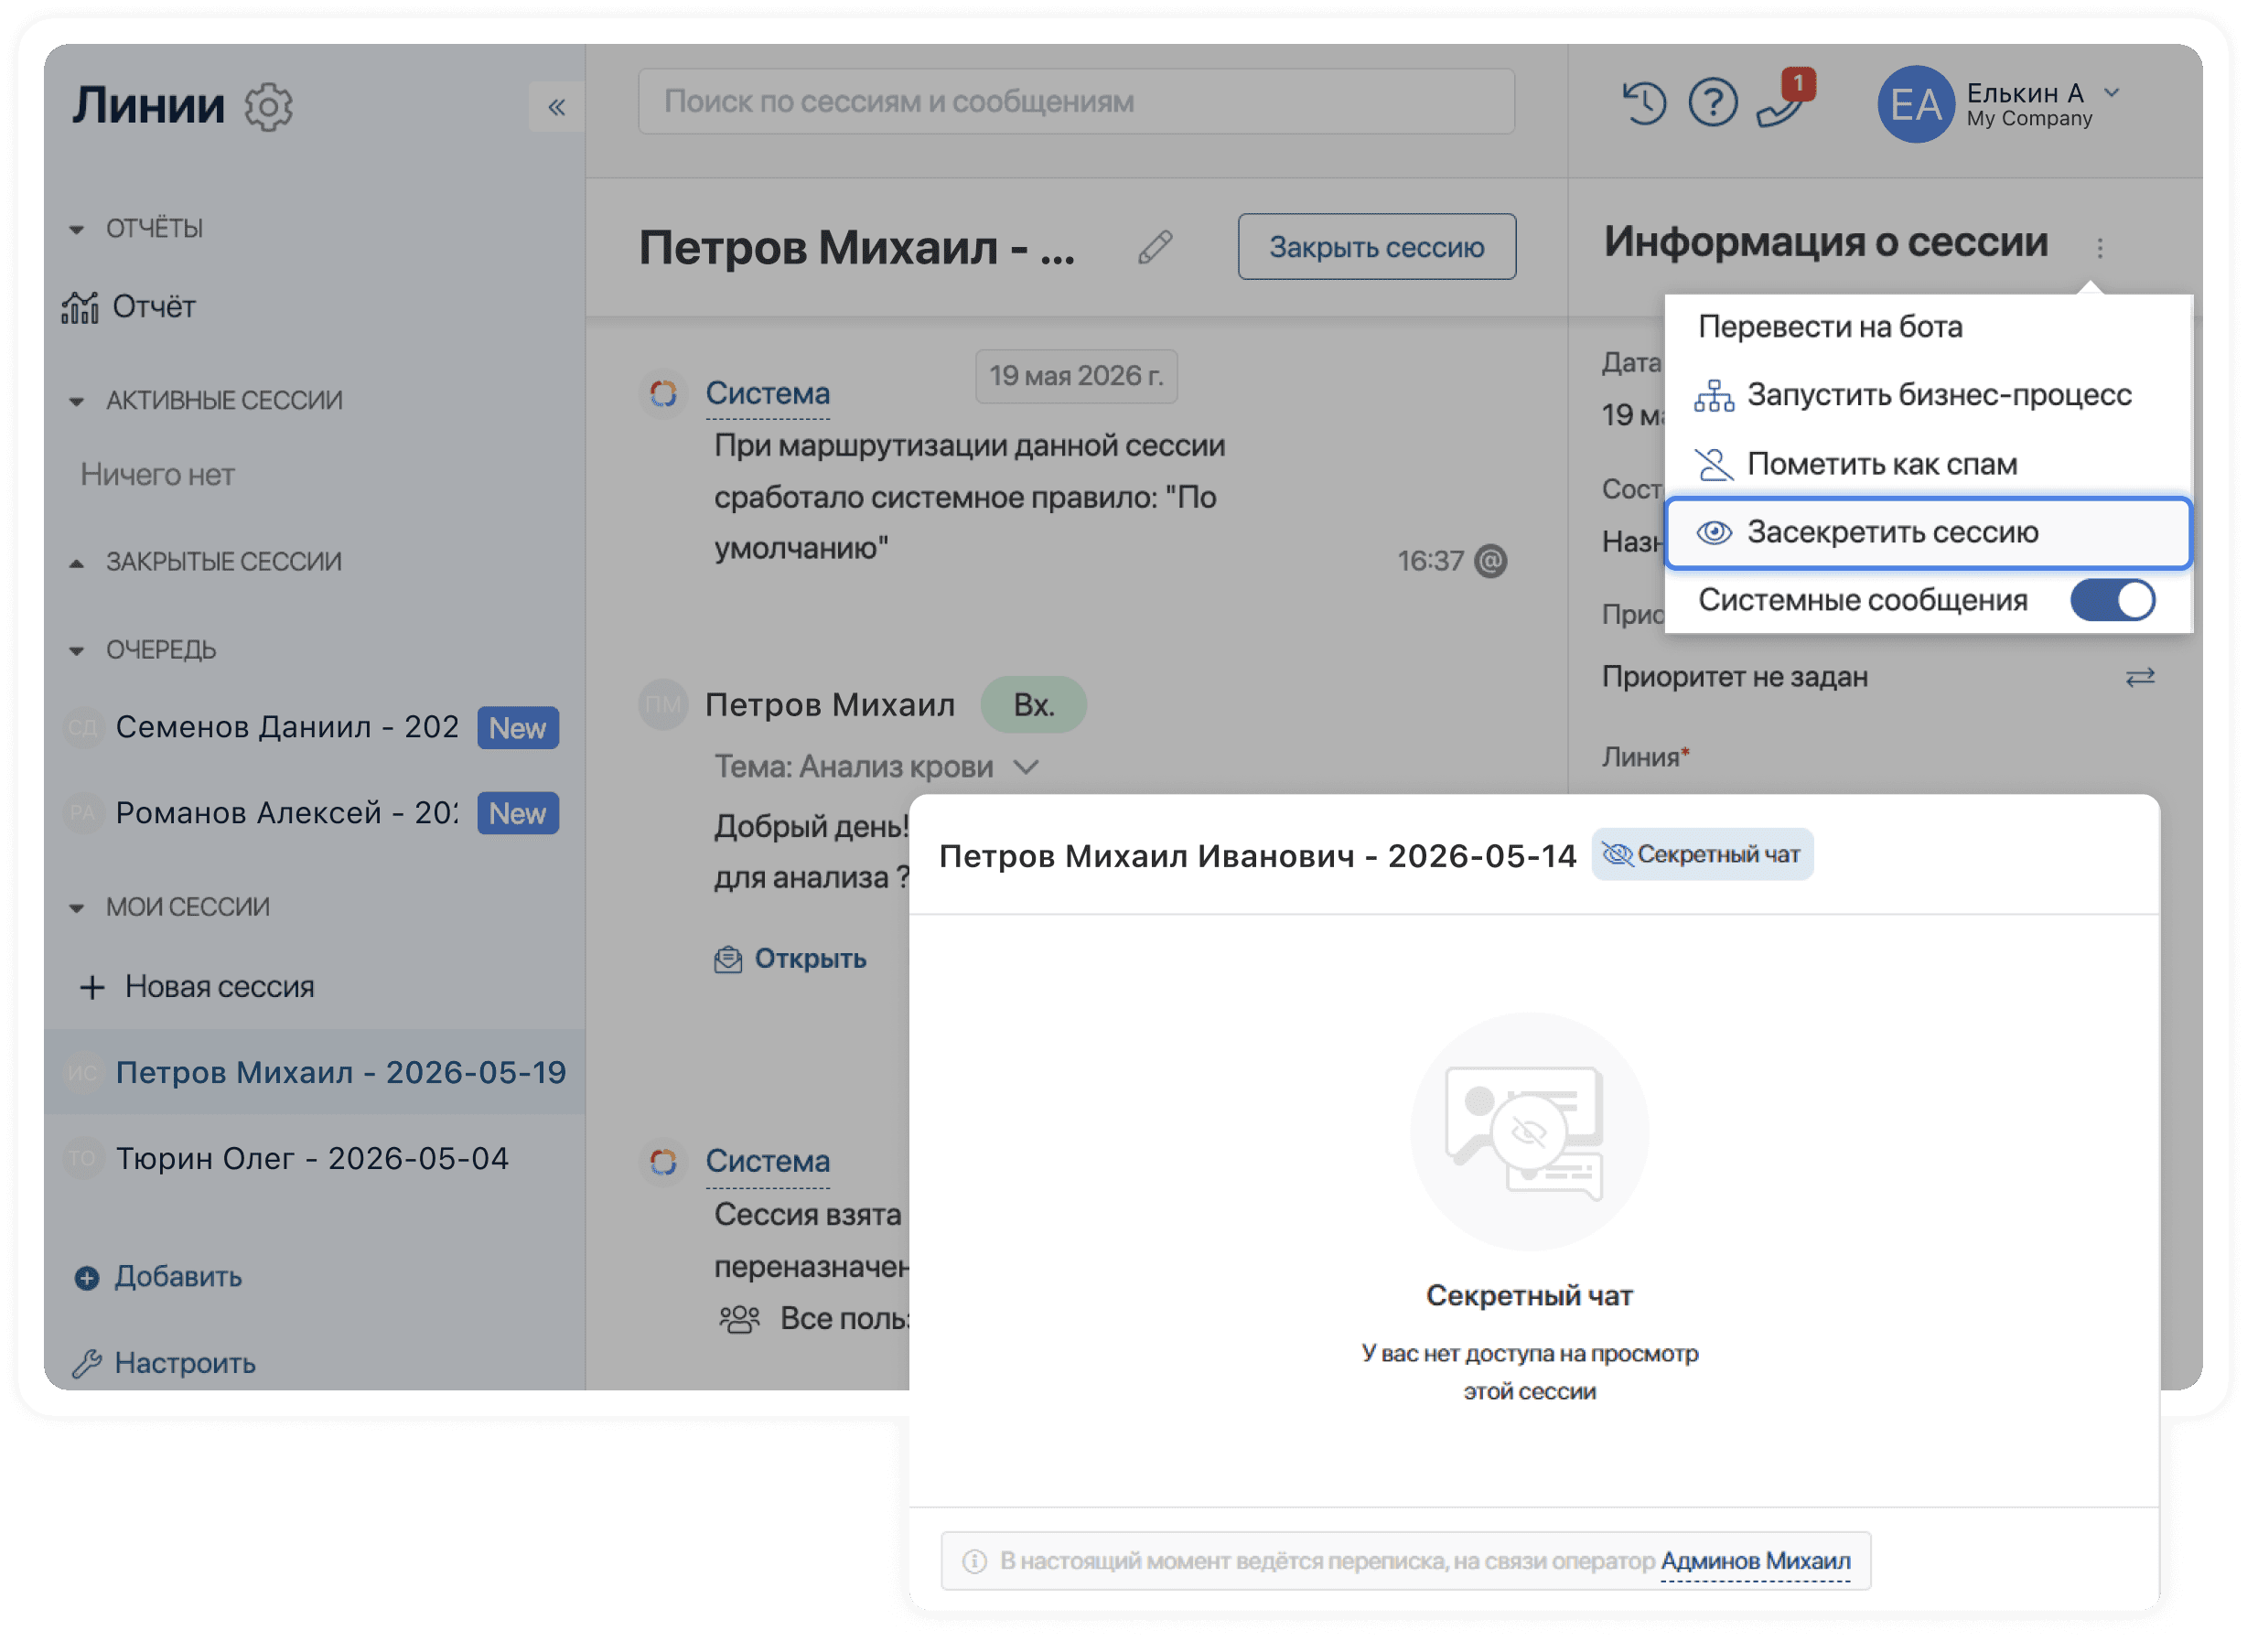Image resolution: width=2247 pixels, height=1652 pixels.
Task: Click first Система message avatar
Action: [662, 394]
